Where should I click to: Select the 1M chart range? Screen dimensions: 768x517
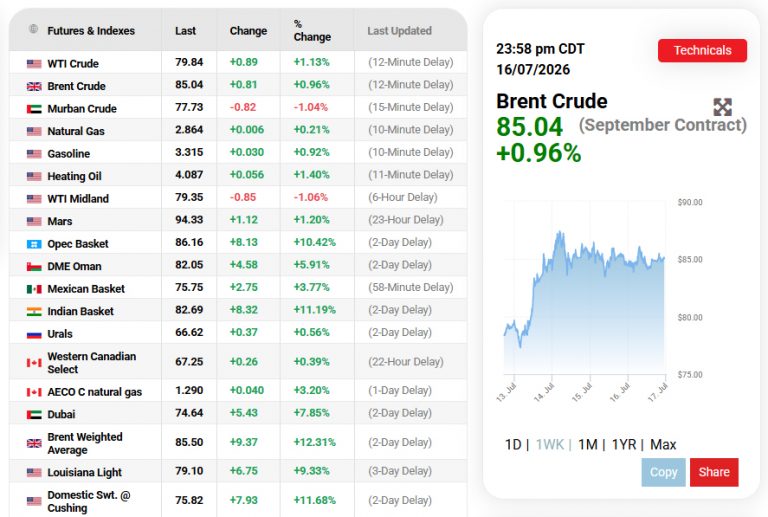[x=588, y=445]
